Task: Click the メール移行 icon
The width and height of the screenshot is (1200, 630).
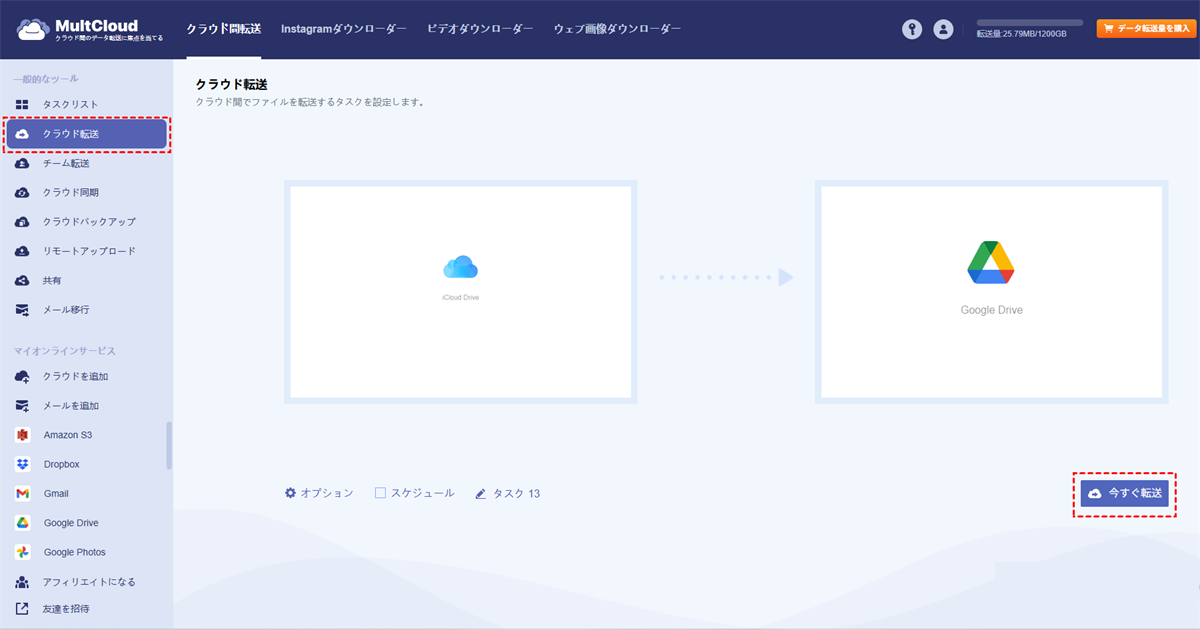Action: click(22, 310)
